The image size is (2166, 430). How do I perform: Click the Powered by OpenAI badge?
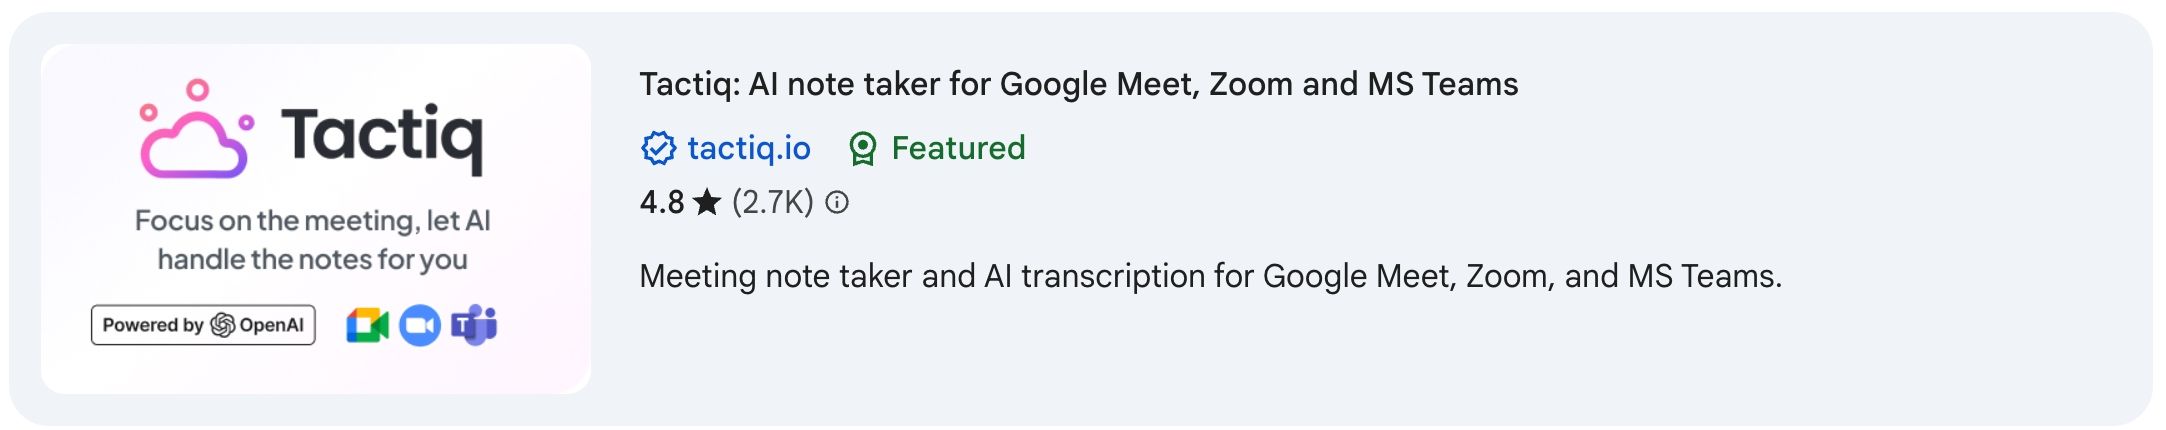point(203,325)
